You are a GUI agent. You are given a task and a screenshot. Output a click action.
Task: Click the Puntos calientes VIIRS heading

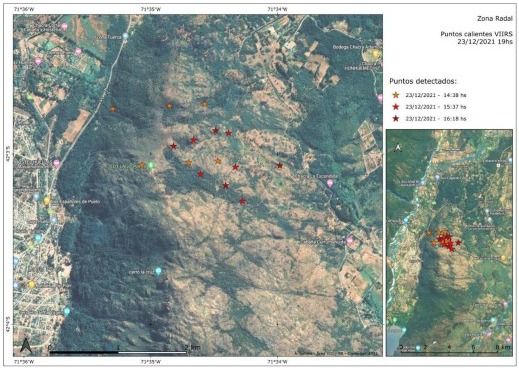click(477, 34)
